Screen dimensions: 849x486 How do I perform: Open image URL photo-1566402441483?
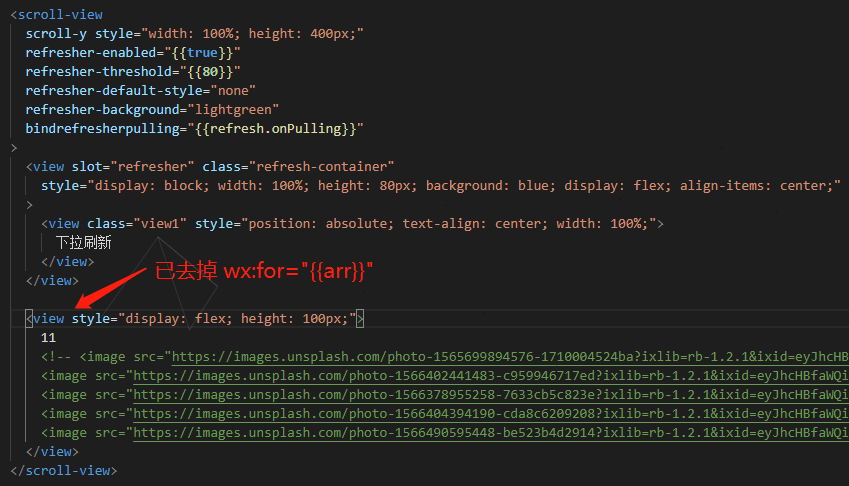coord(491,376)
